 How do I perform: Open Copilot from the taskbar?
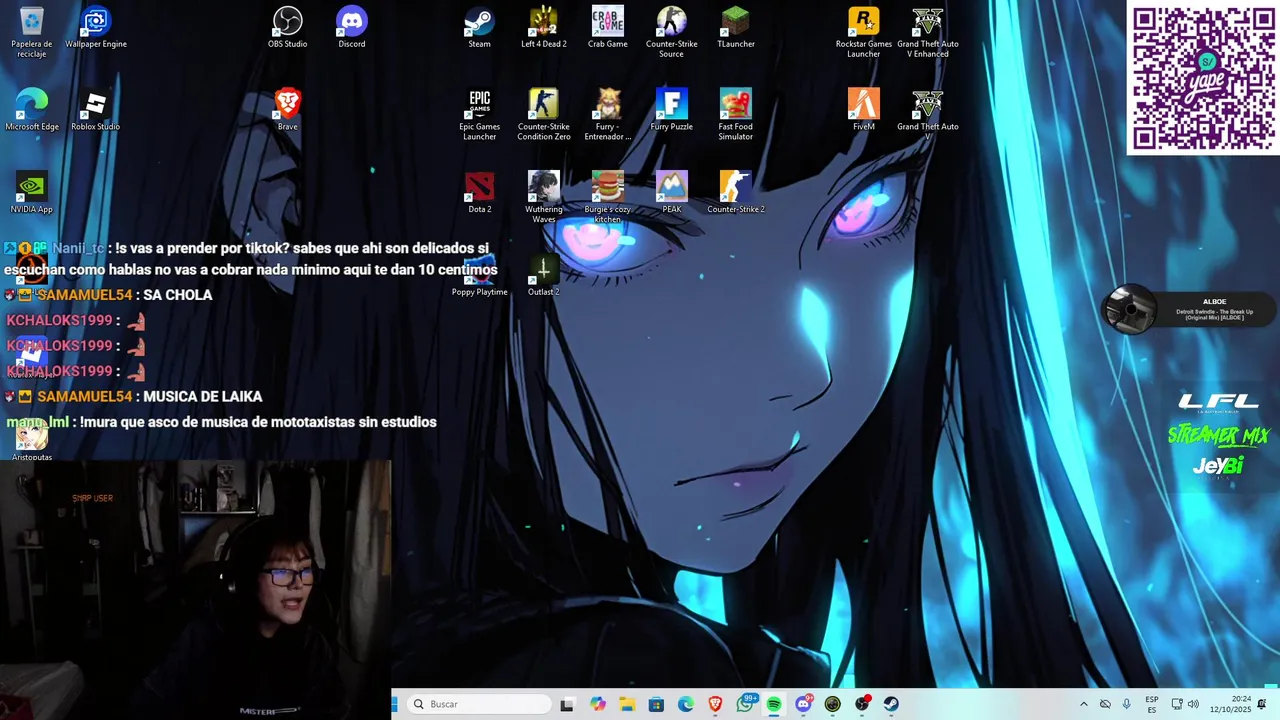598,704
